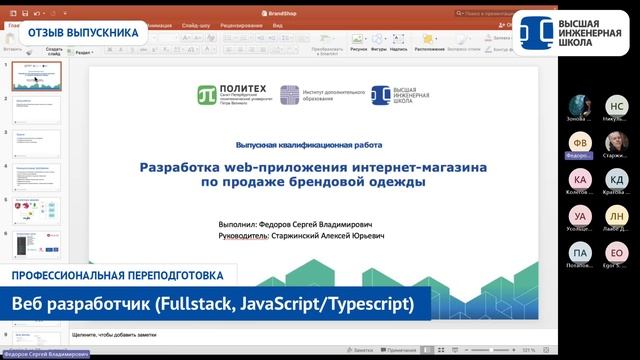Insert a picture with Рисунок icon
Image resolution: width=640 pixels, height=360 pixels.
357,39
